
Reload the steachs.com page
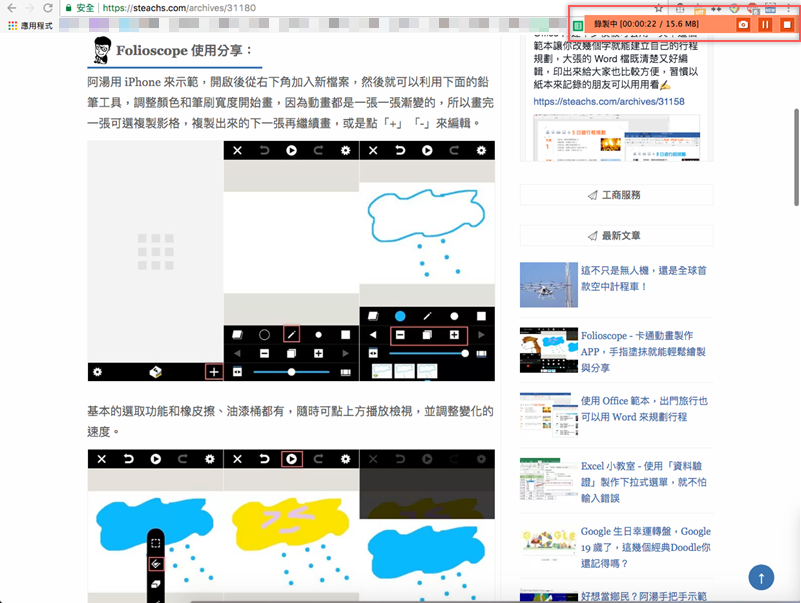[x=48, y=8]
